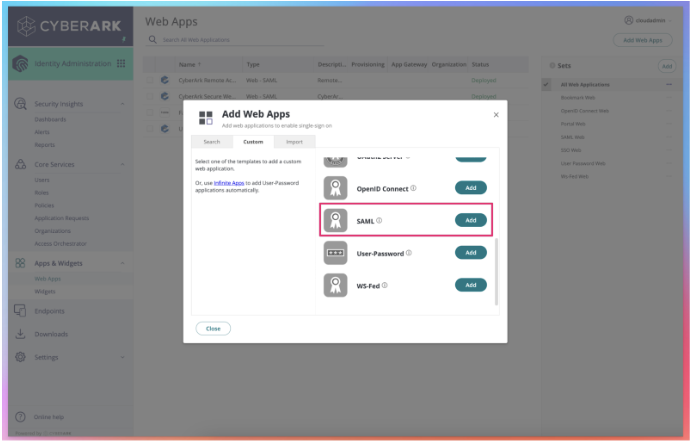The width and height of the screenshot is (692, 444).
Task: Collapse the Apps & Widgets section
Action: point(122,263)
